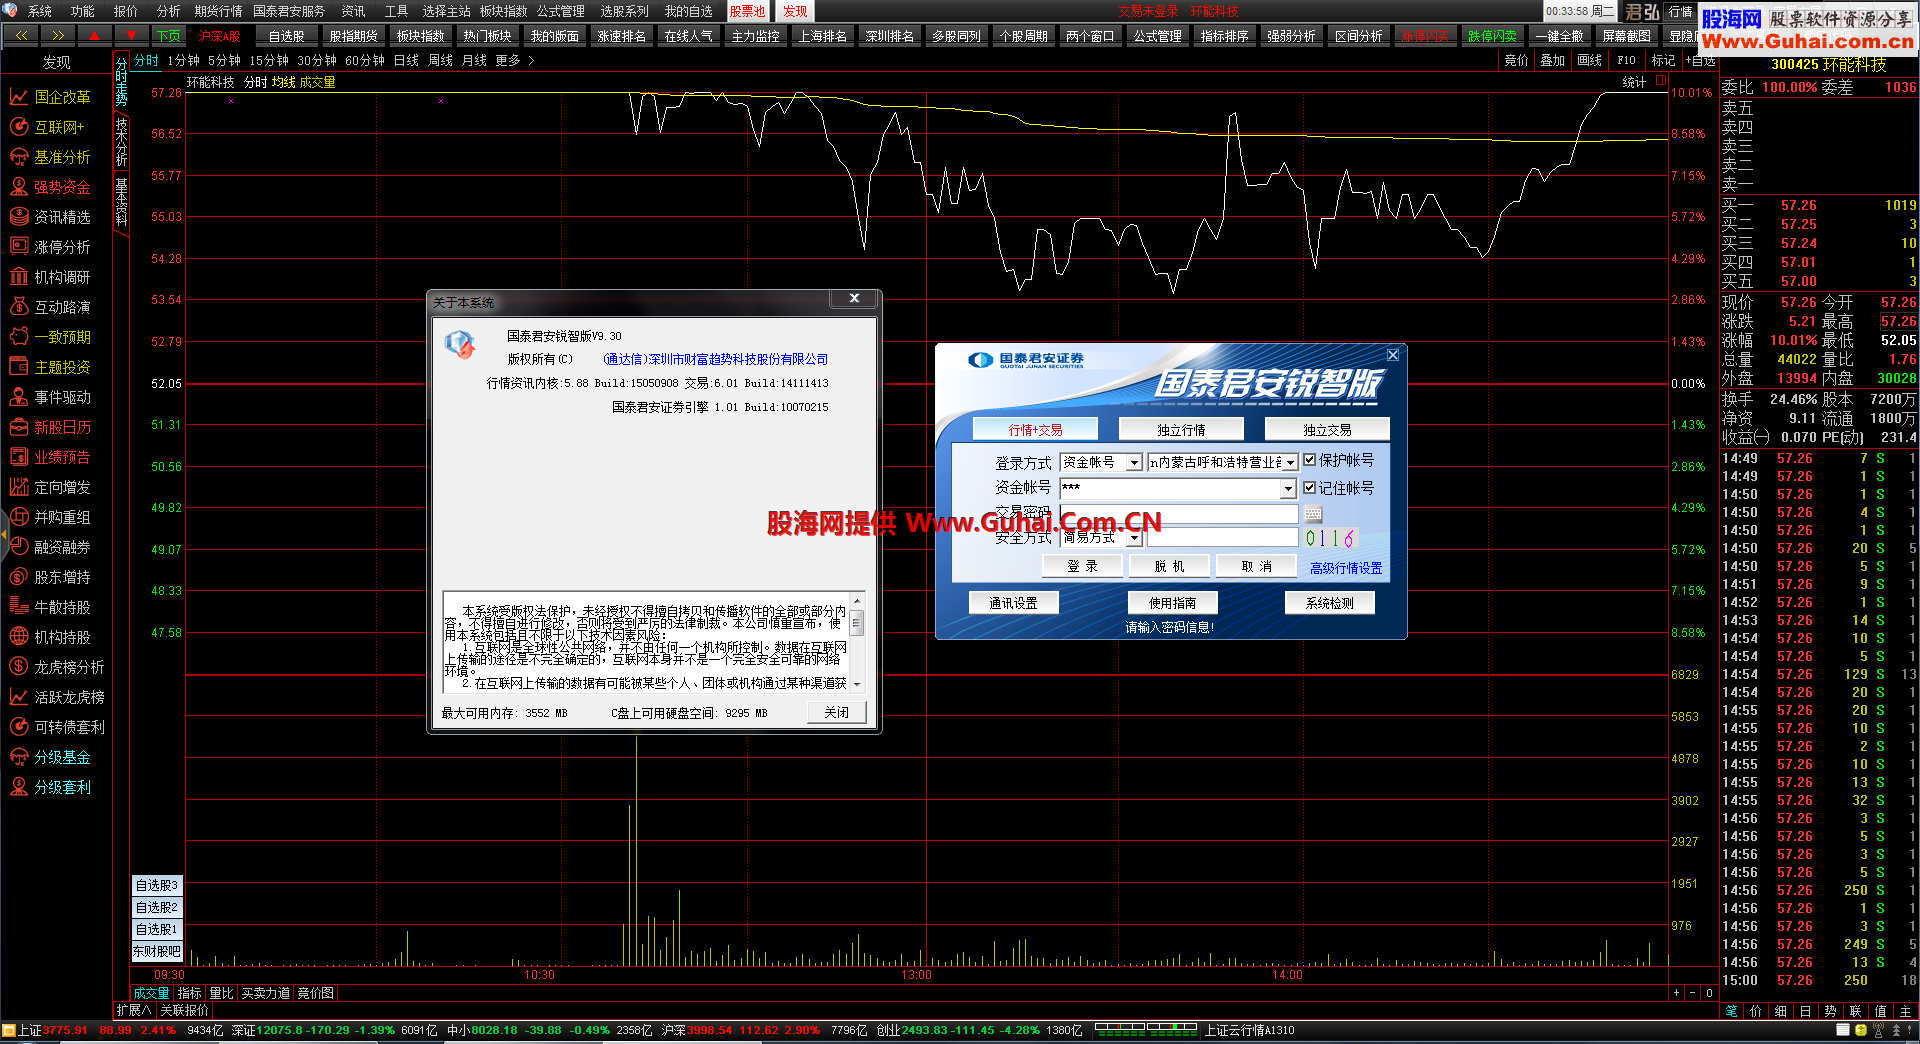1920x1044 pixels.
Task: Select 涨停分析 in the sidebar
Action: 50,247
